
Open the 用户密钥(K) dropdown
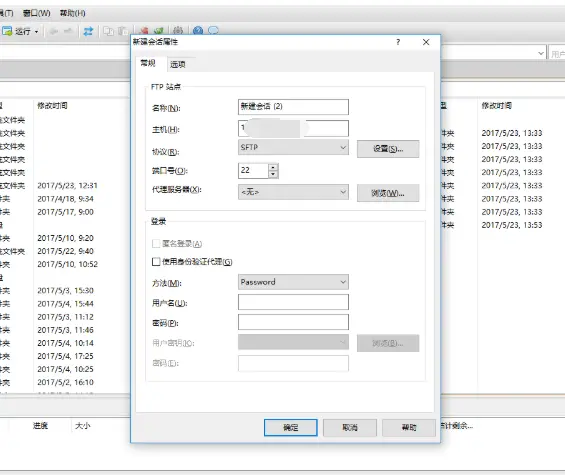coord(293,342)
